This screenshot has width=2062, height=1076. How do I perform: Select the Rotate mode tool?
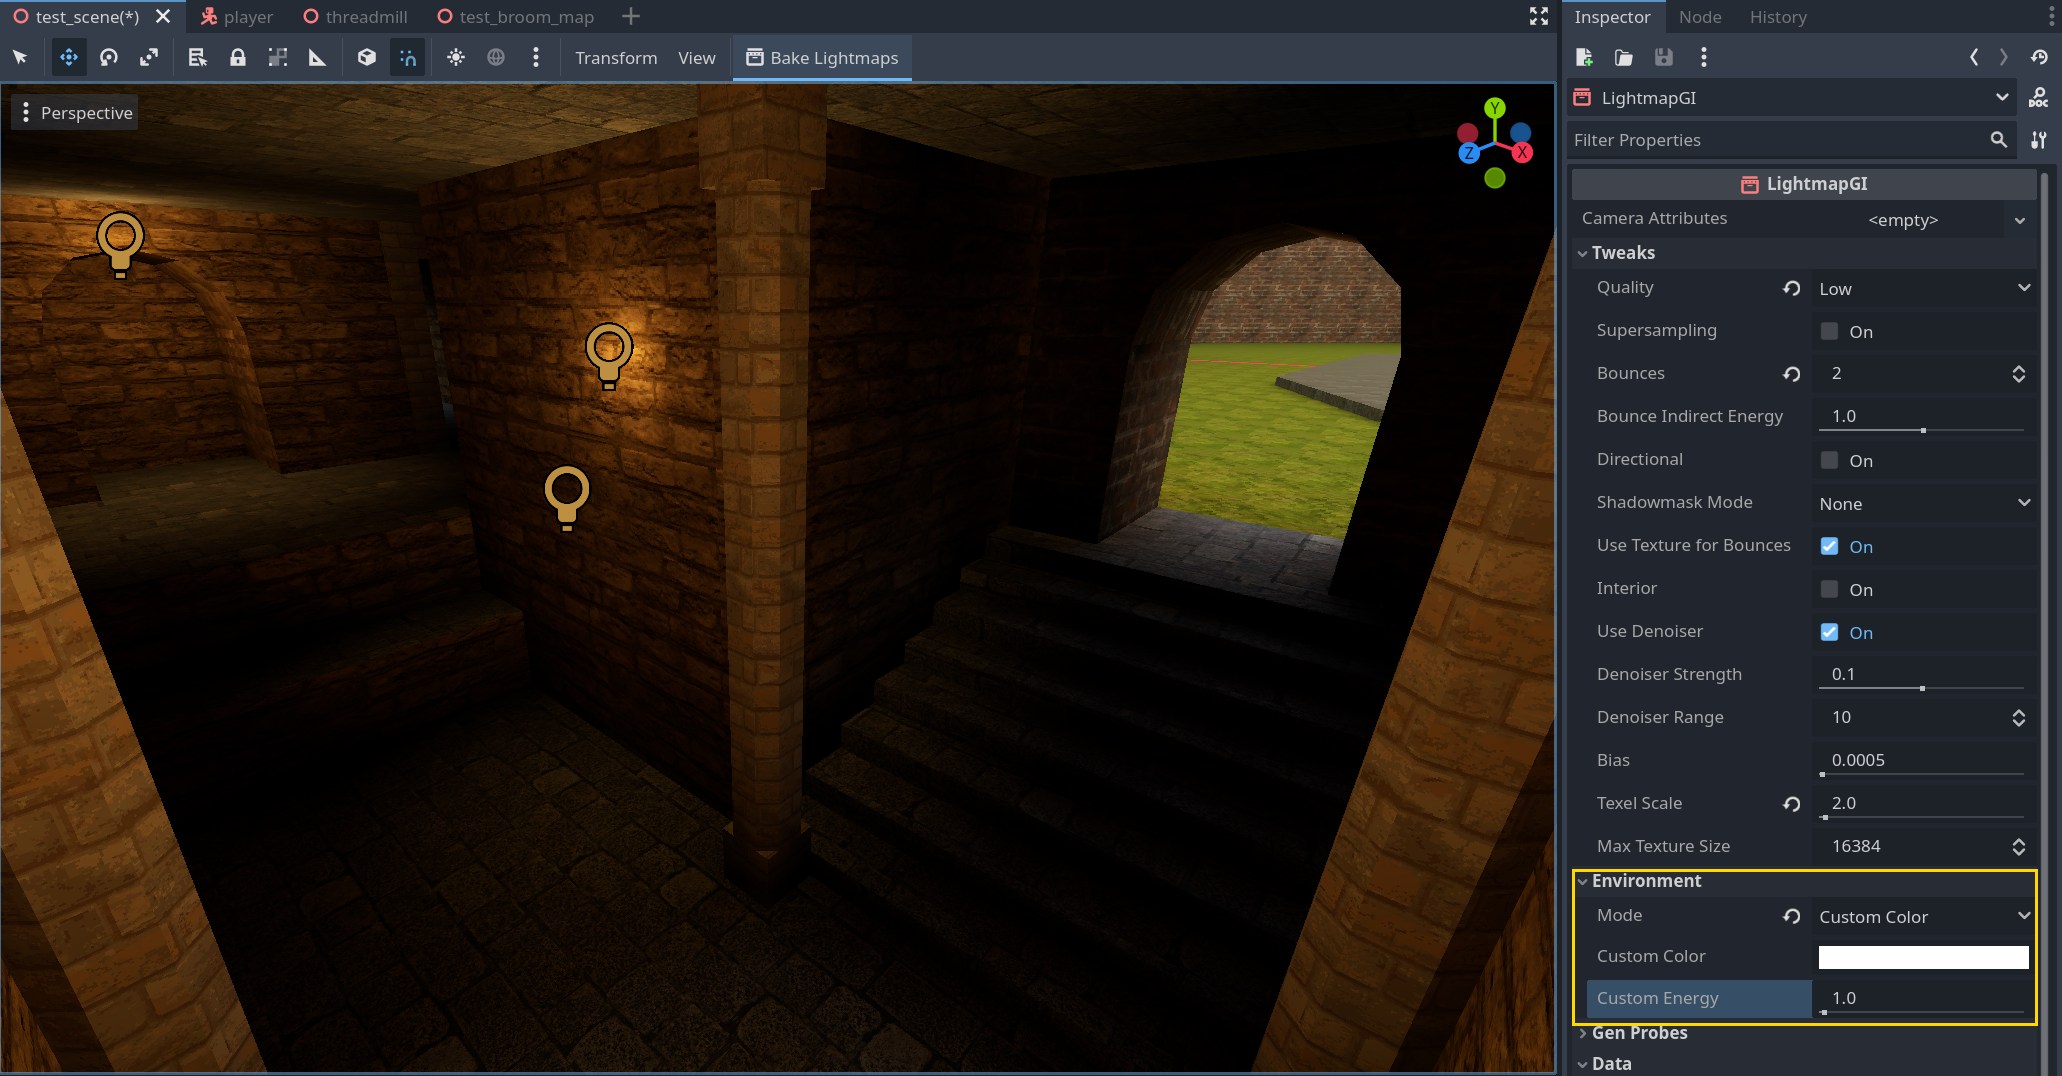108,57
